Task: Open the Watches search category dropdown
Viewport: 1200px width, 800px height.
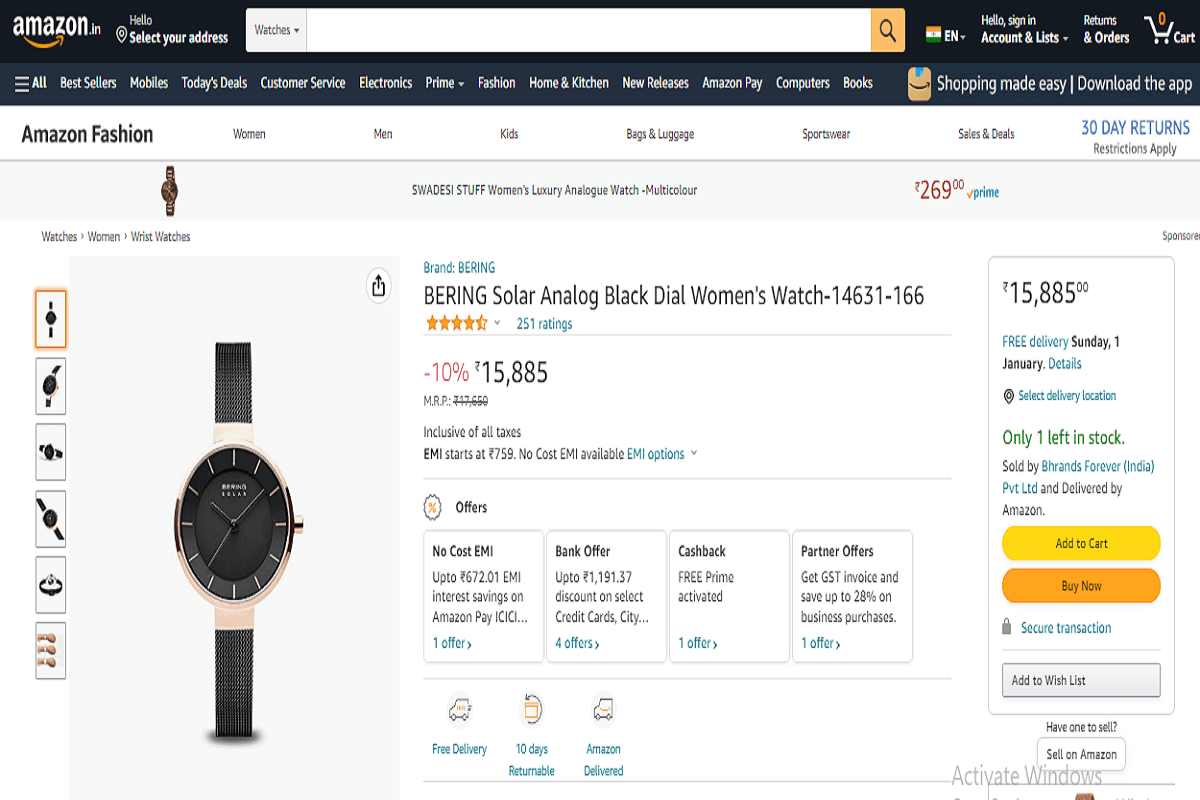Action: (x=276, y=29)
